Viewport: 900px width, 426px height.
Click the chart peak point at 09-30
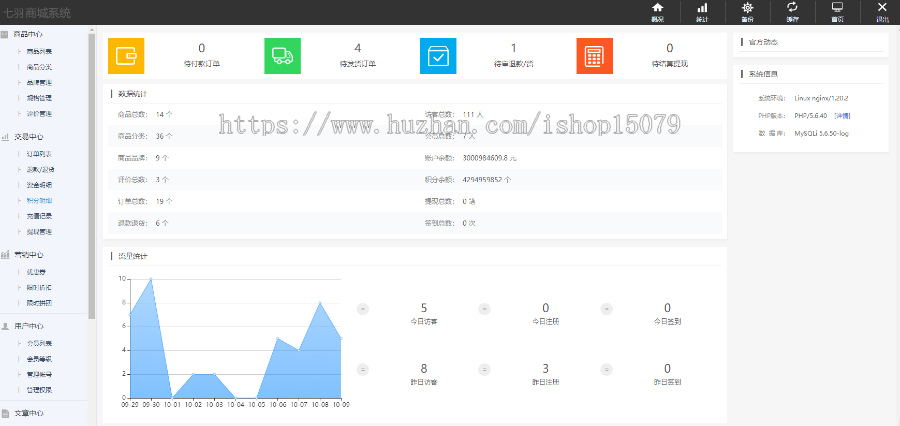151,279
